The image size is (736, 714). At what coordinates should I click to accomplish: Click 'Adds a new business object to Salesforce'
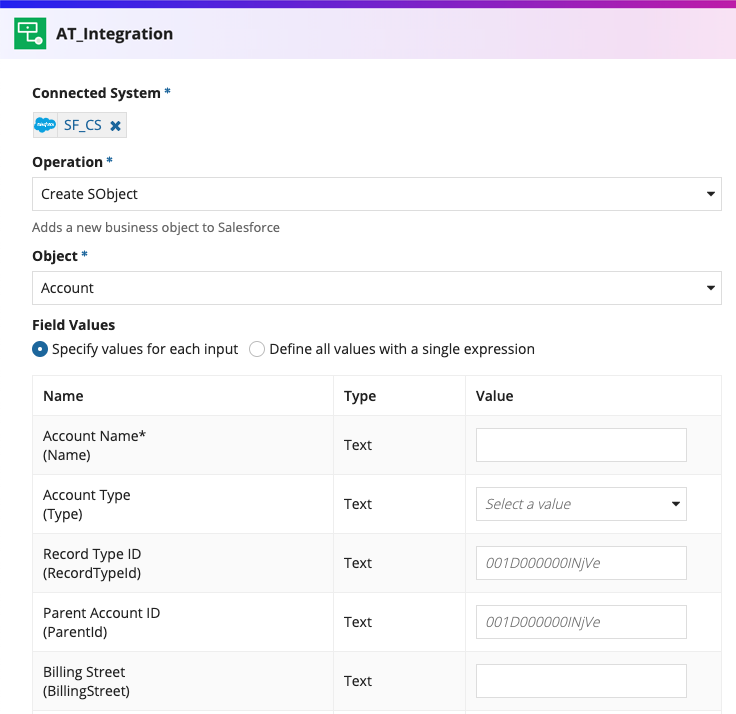[156, 228]
